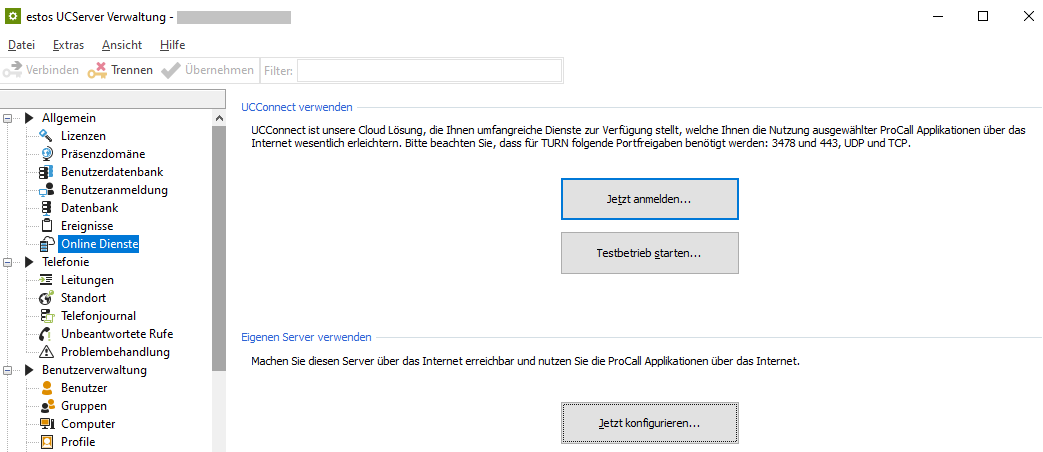
Task: Collapse the Benutzerverwaltung tree node
Action: point(8,370)
